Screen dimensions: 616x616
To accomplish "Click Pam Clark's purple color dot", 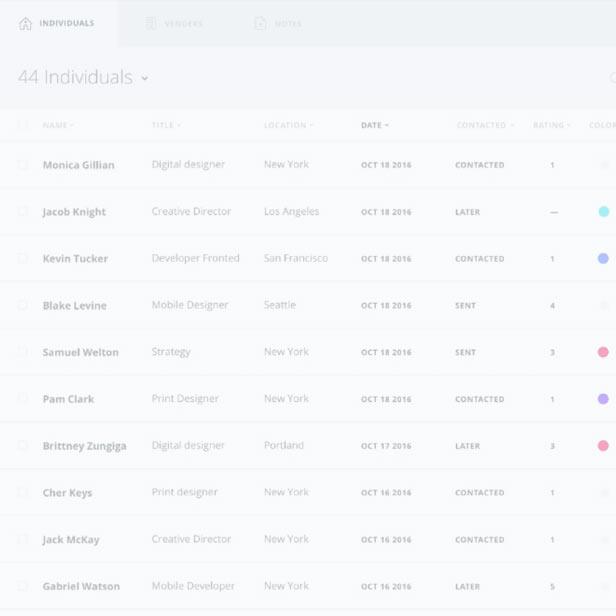I will tap(603, 399).
